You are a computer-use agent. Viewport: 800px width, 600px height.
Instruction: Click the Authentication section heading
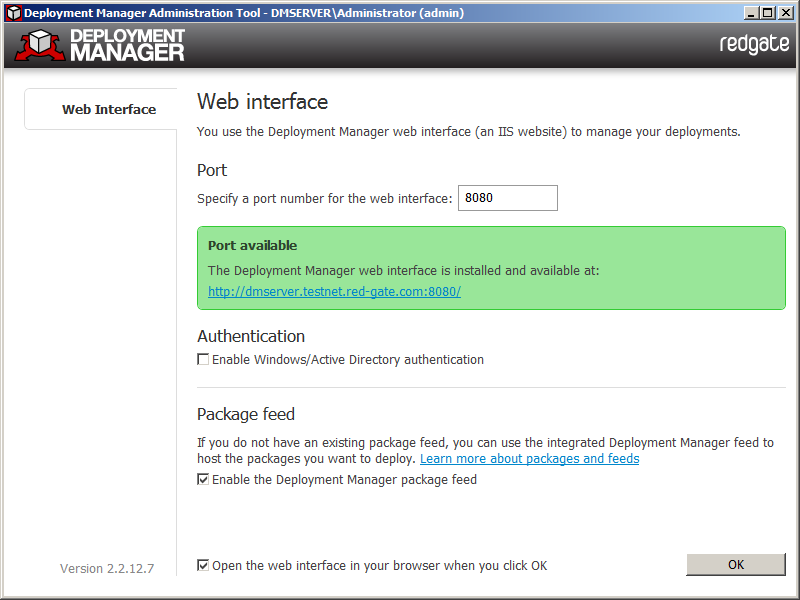[x=251, y=336]
